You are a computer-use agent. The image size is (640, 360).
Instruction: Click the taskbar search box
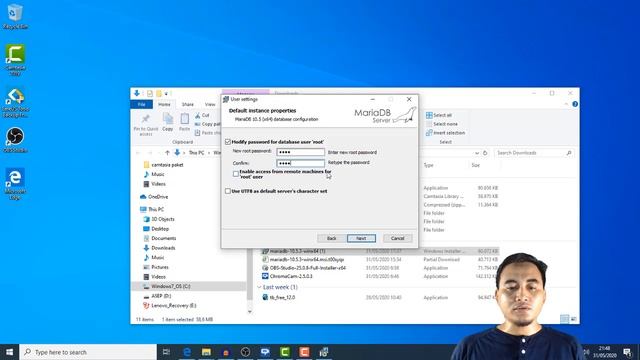click(88, 352)
